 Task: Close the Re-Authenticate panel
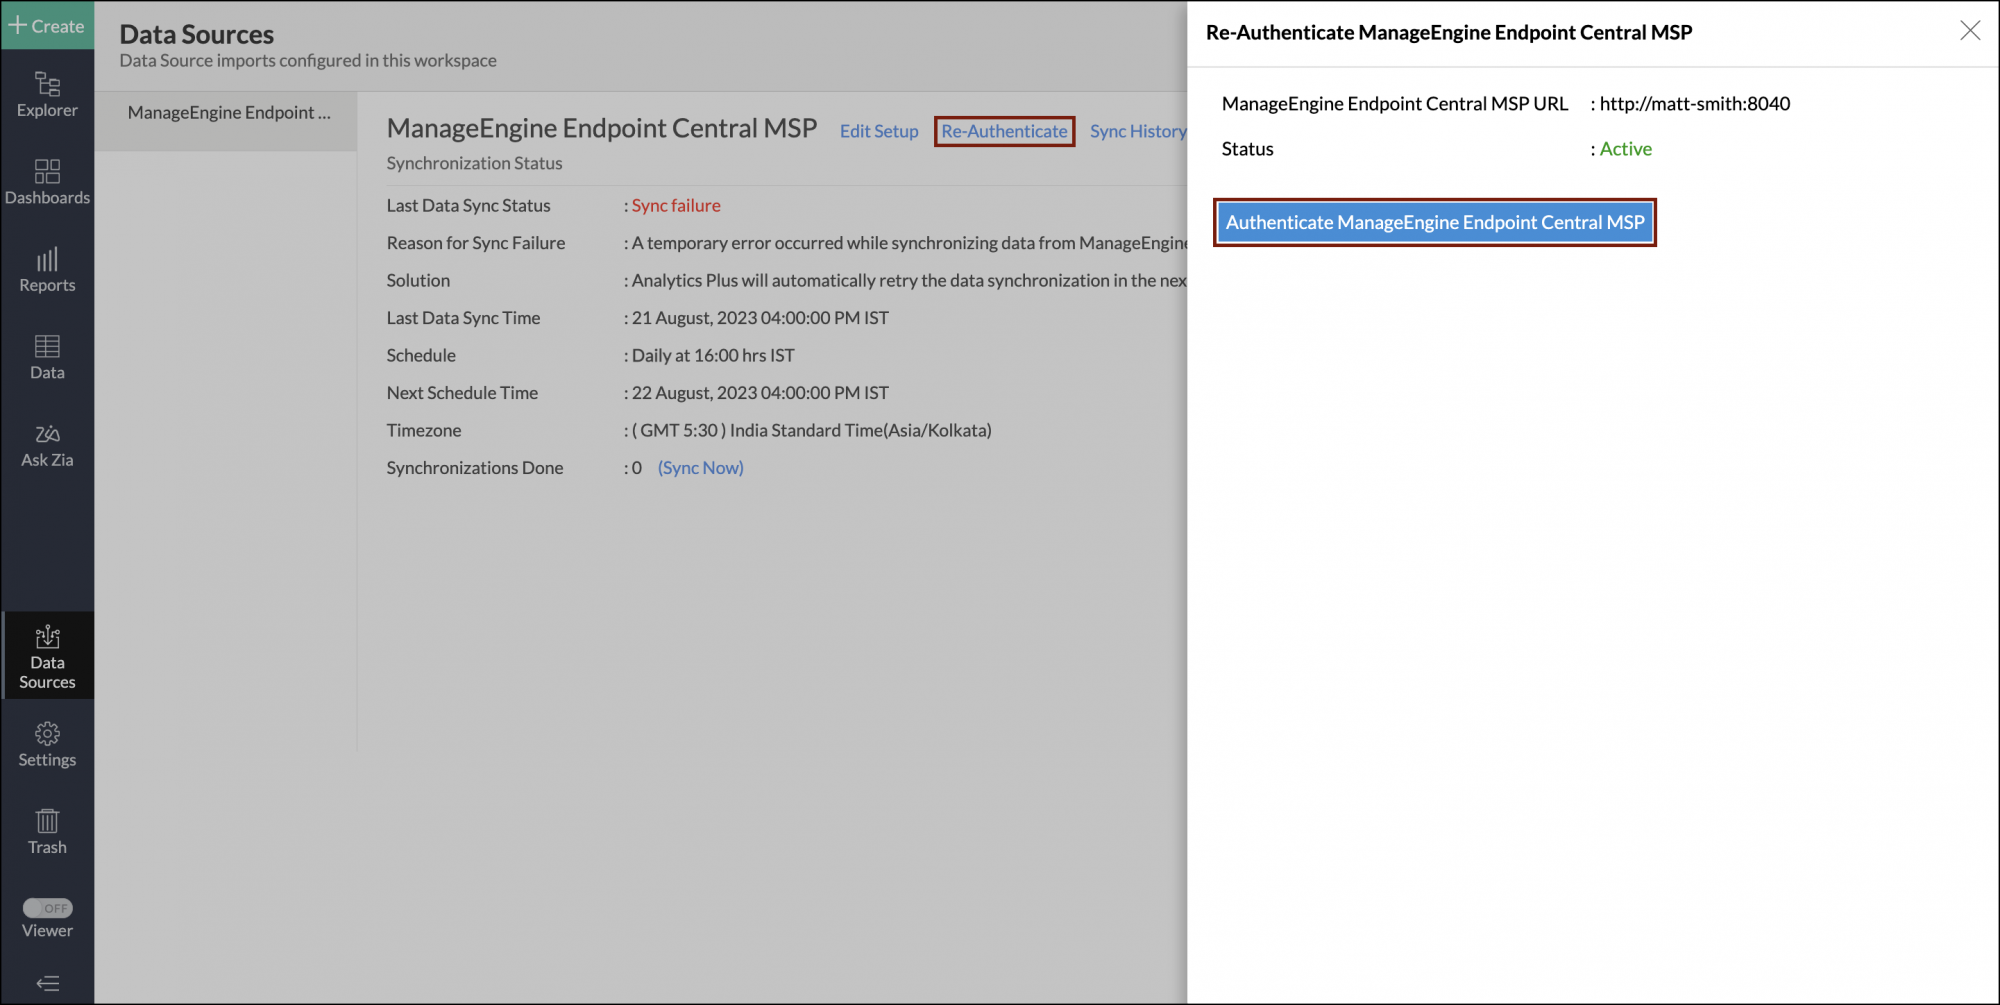pos(1969,31)
